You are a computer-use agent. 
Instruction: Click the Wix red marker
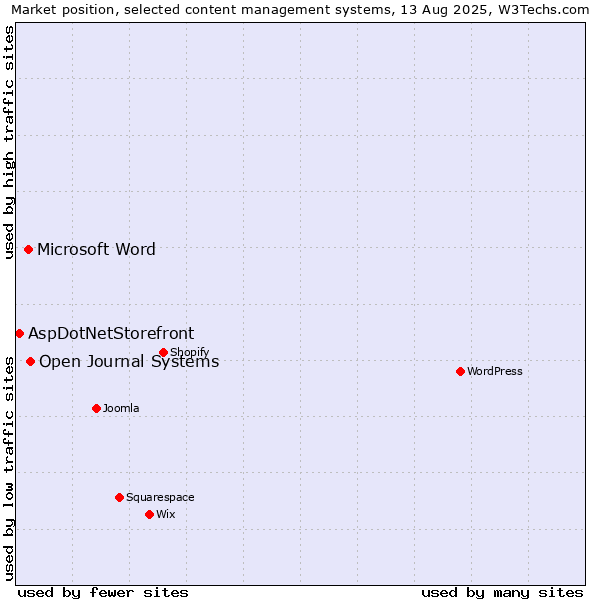(150, 514)
